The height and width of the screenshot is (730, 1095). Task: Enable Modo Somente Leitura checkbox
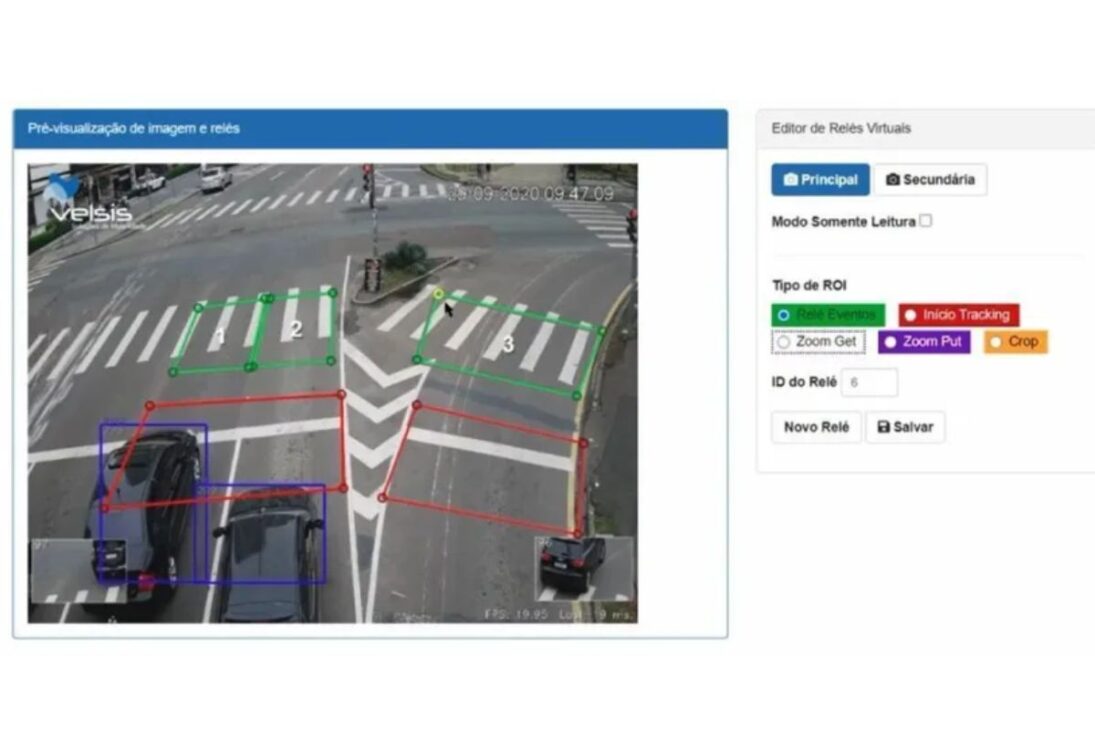coord(925,221)
